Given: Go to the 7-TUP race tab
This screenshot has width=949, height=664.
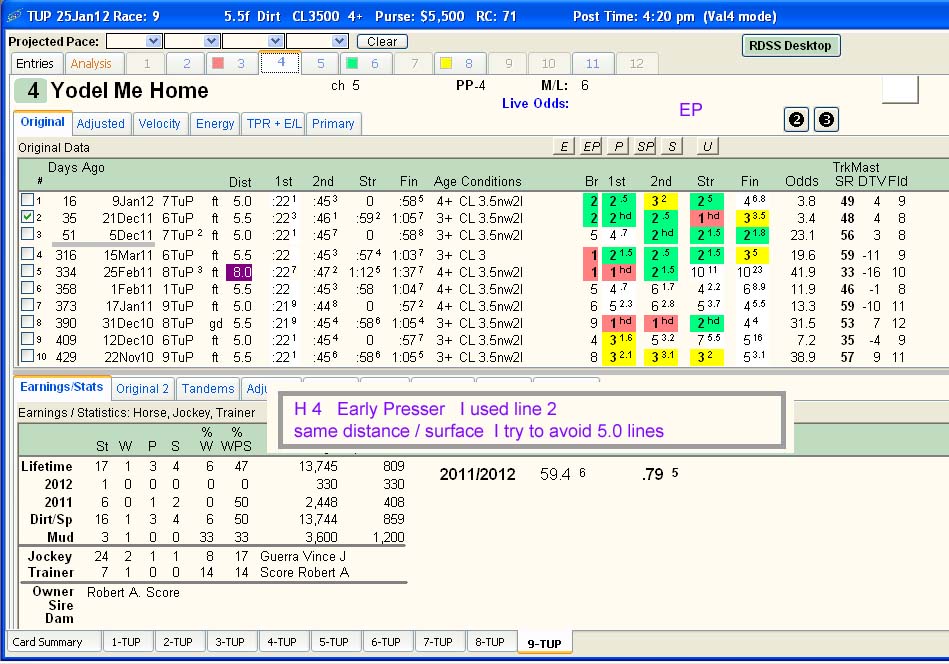Looking at the screenshot, I should point(438,642).
